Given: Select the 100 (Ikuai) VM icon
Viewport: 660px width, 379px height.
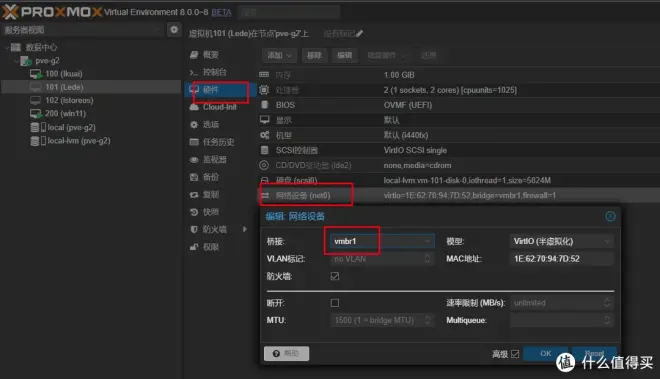Looking at the screenshot, I should (x=36, y=74).
